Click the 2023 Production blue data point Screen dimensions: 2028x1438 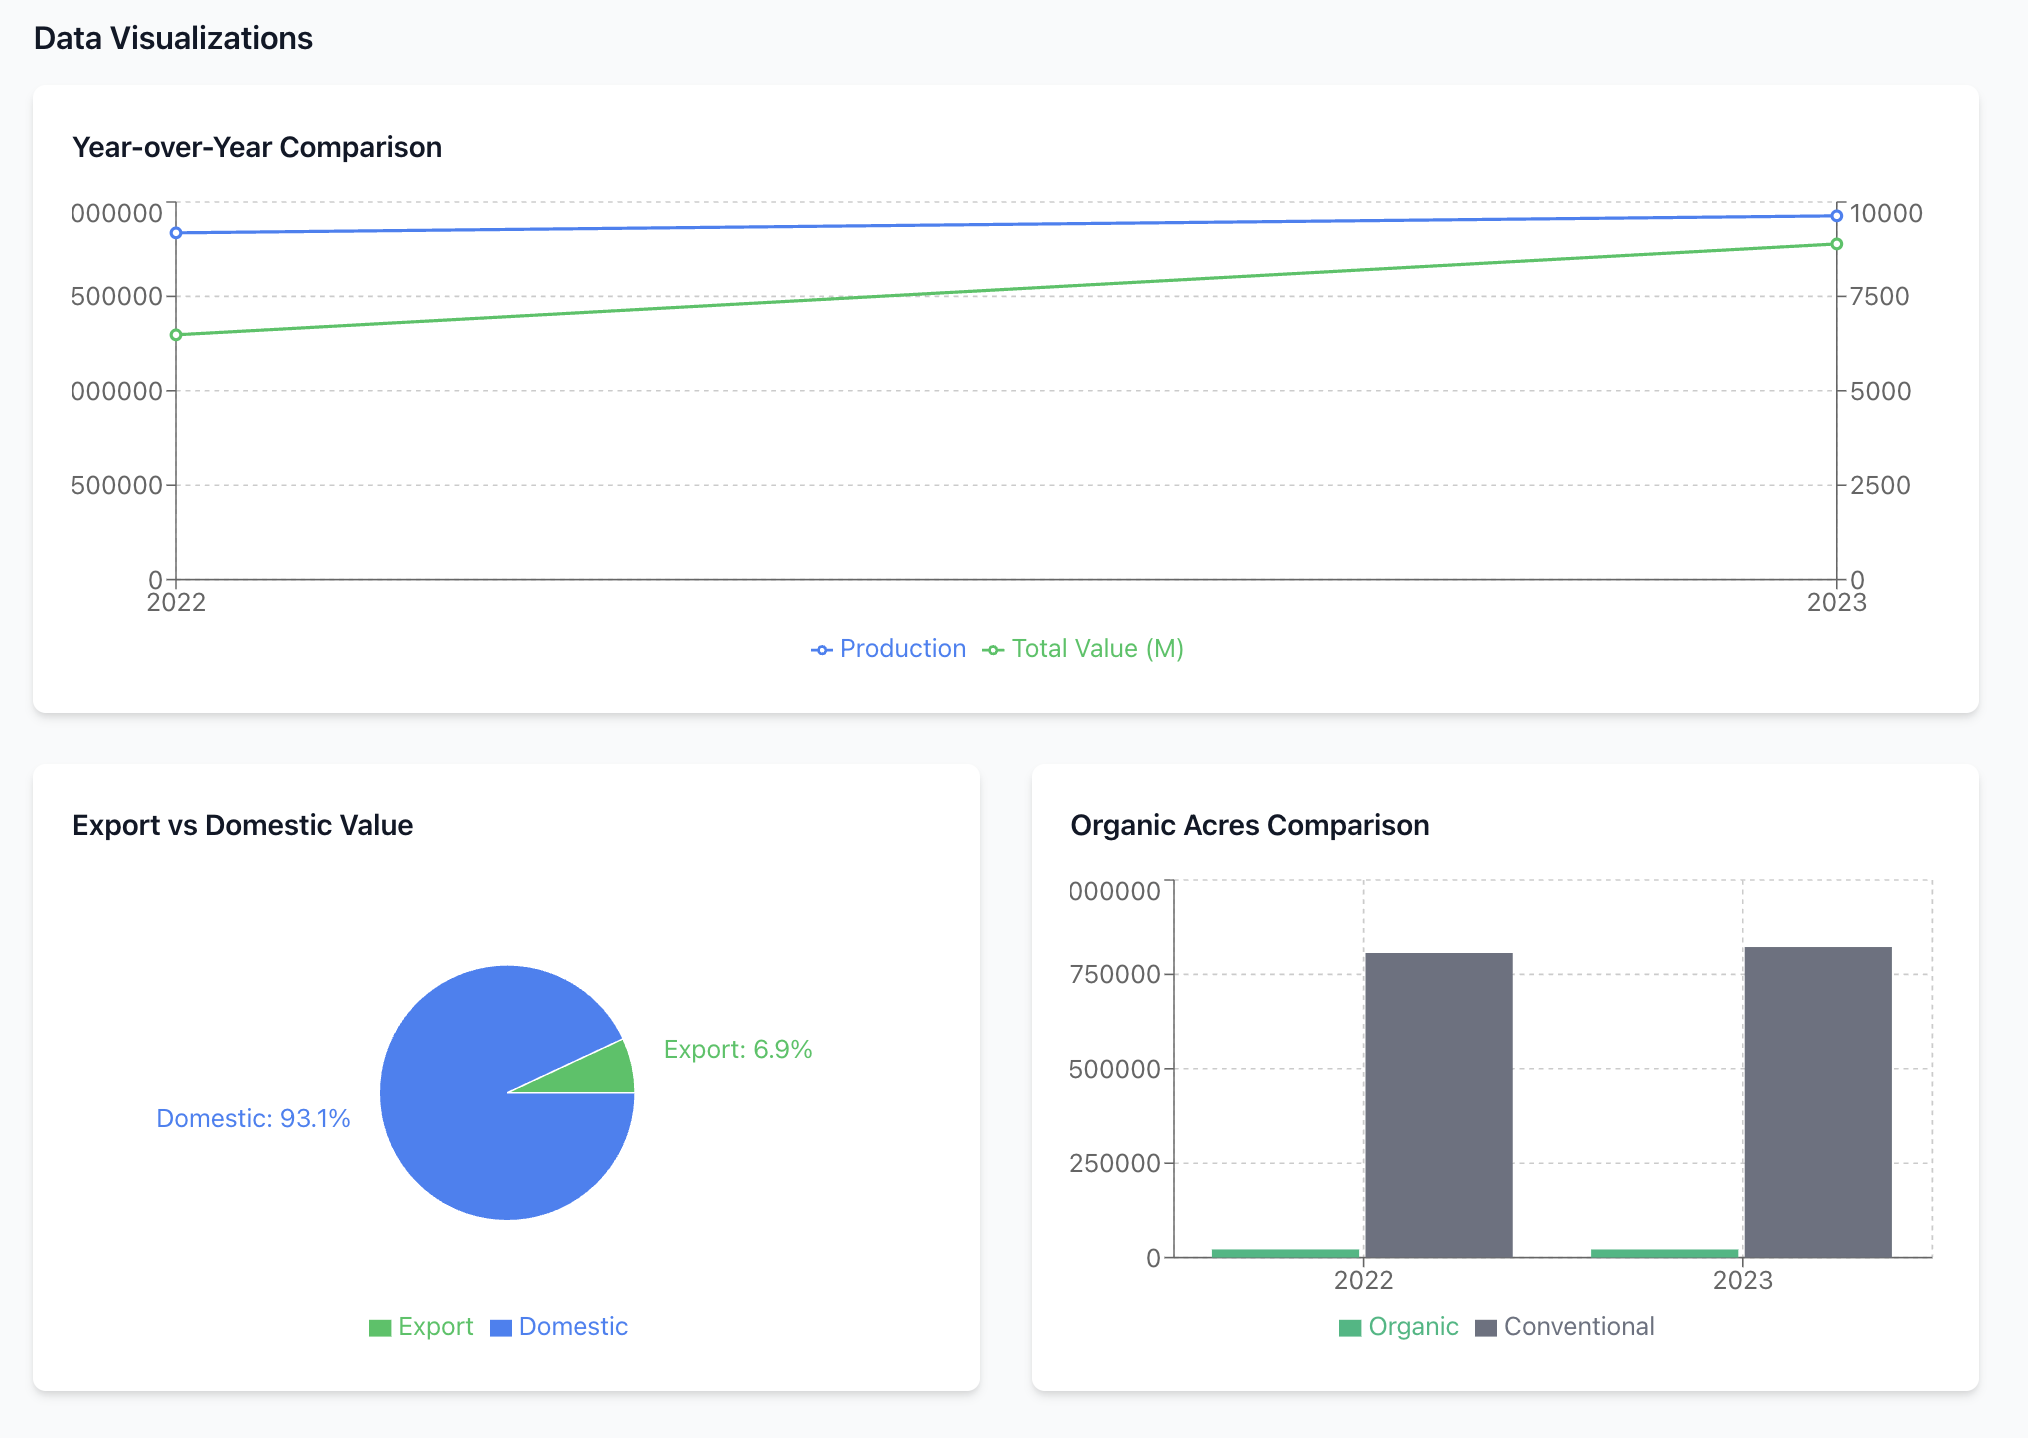1836,216
